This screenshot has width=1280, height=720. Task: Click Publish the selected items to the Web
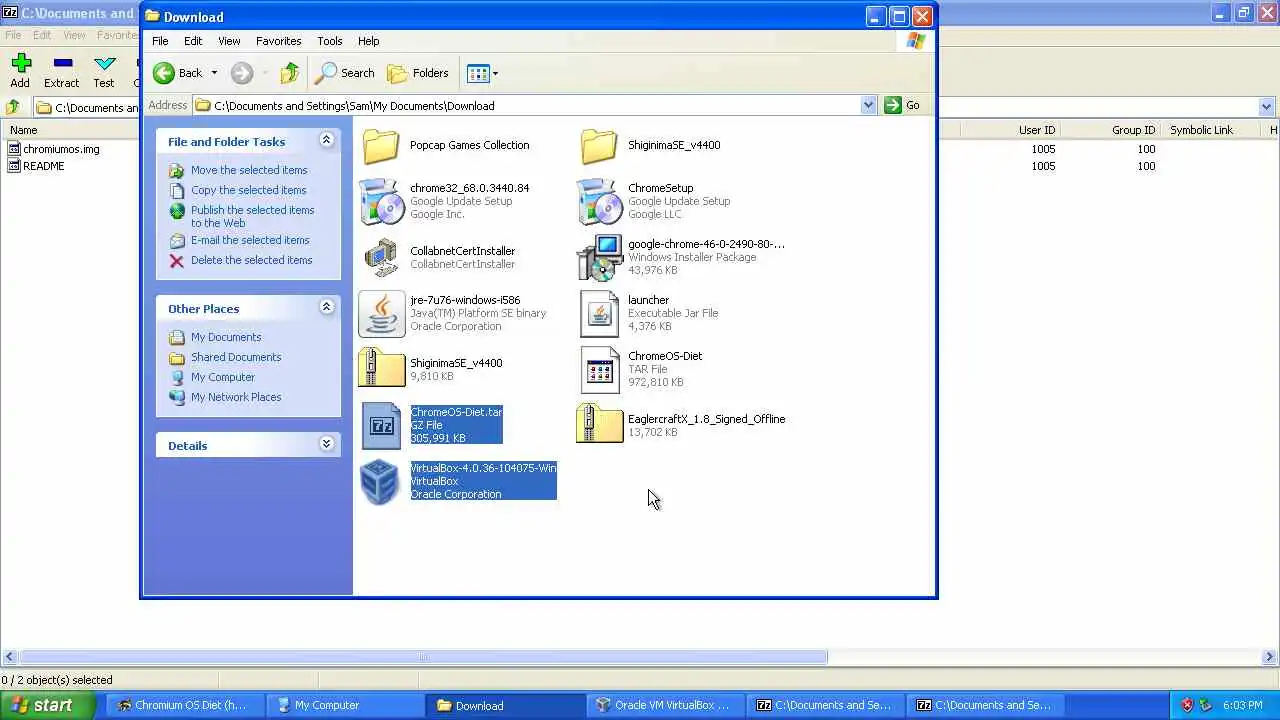pyautogui.click(x=252, y=216)
